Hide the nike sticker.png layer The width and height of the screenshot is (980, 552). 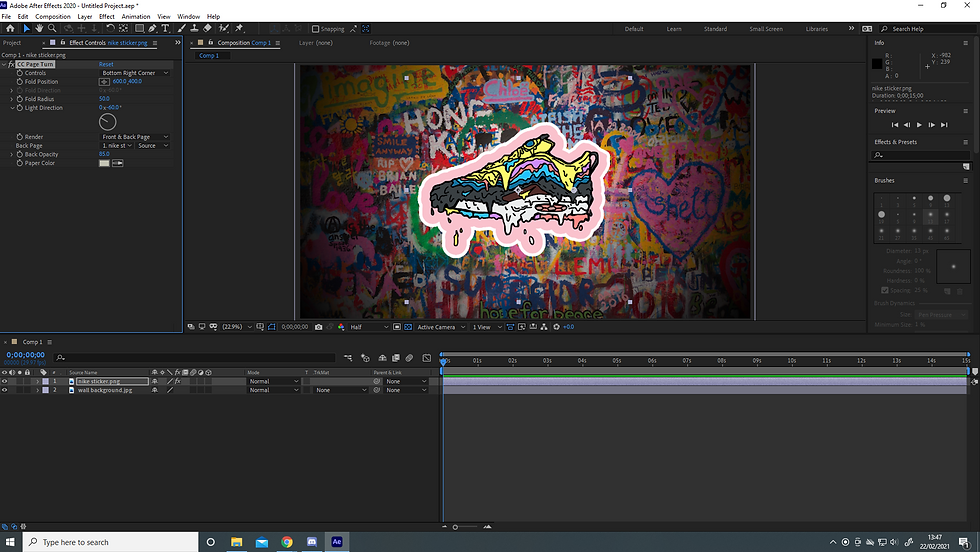coord(4,381)
